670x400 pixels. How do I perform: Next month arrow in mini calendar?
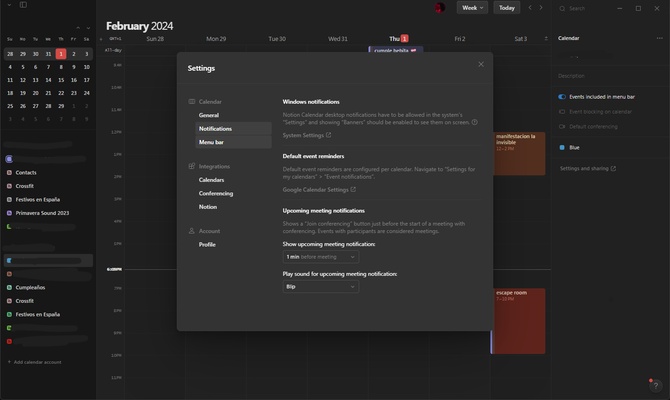tap(88, 28)
